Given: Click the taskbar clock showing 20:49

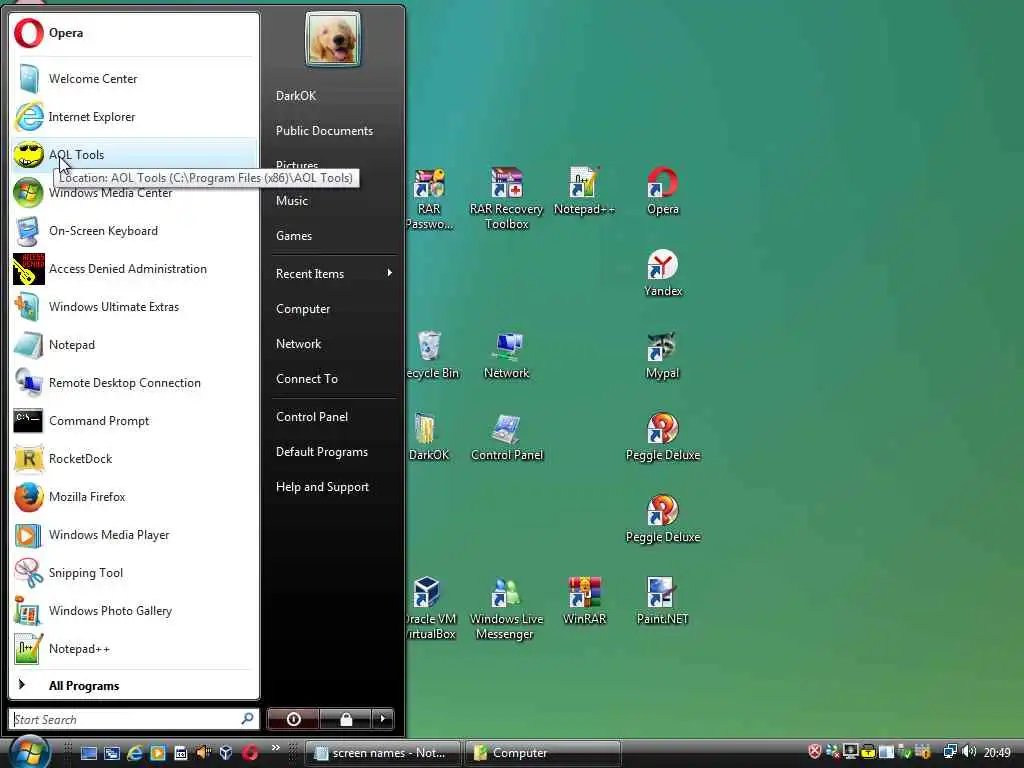Looking at the screenshot, I should [x=997, y=752].
